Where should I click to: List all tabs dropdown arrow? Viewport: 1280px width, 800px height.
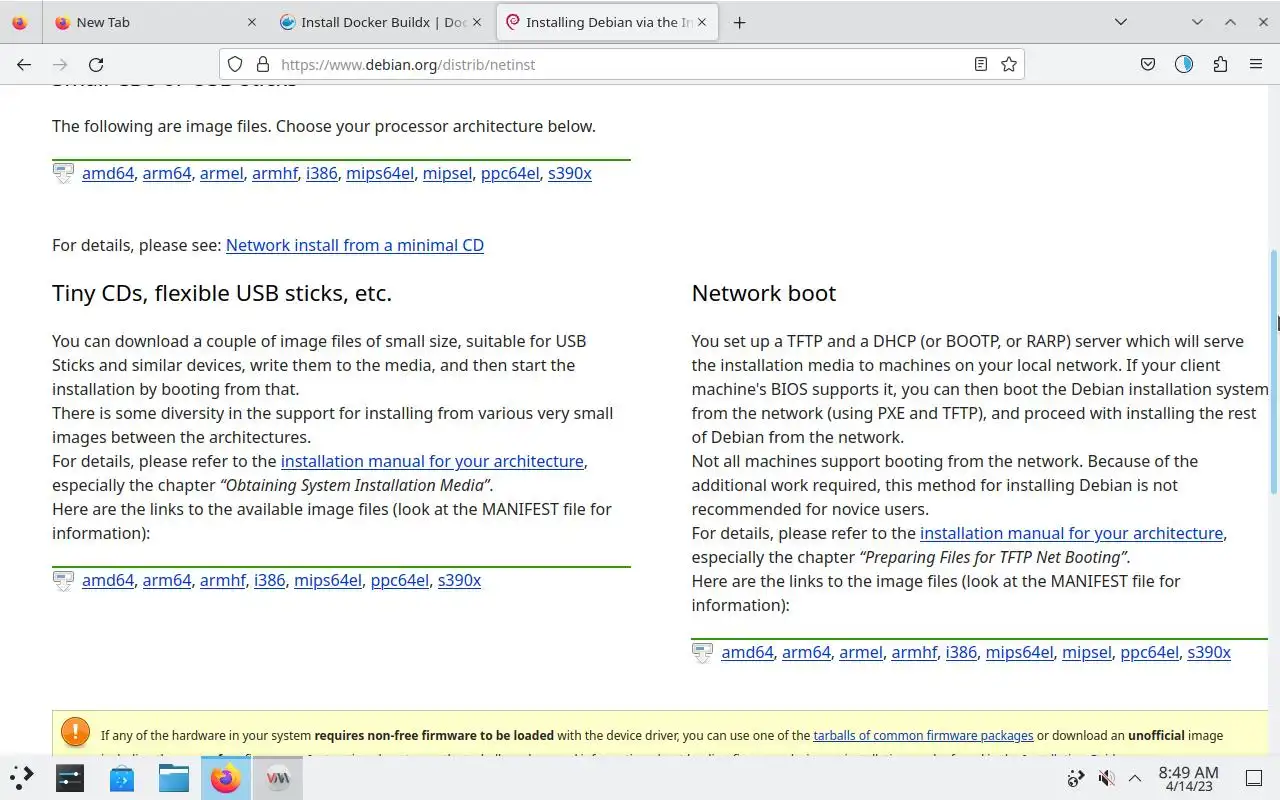(1120, 22)
